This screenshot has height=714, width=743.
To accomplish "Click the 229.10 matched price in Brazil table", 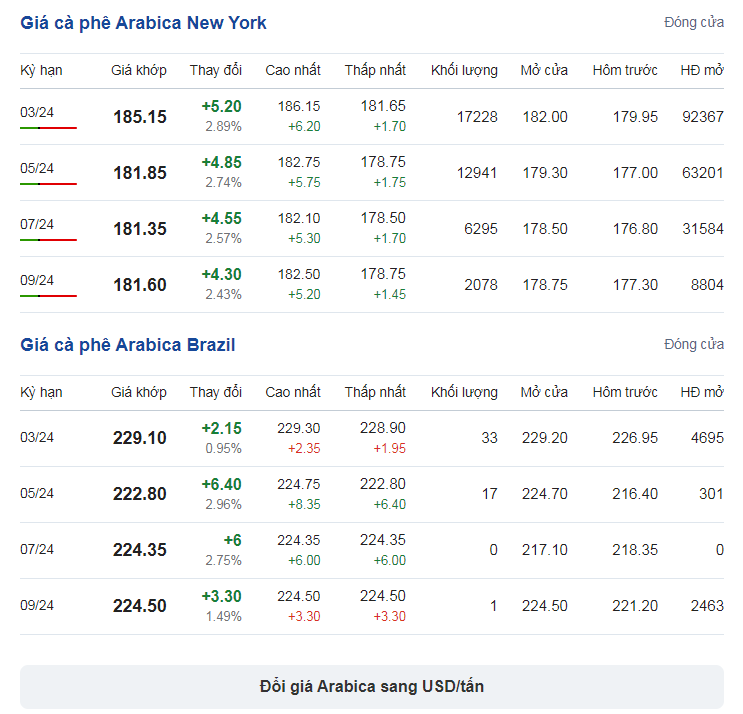I will (140, 437).
